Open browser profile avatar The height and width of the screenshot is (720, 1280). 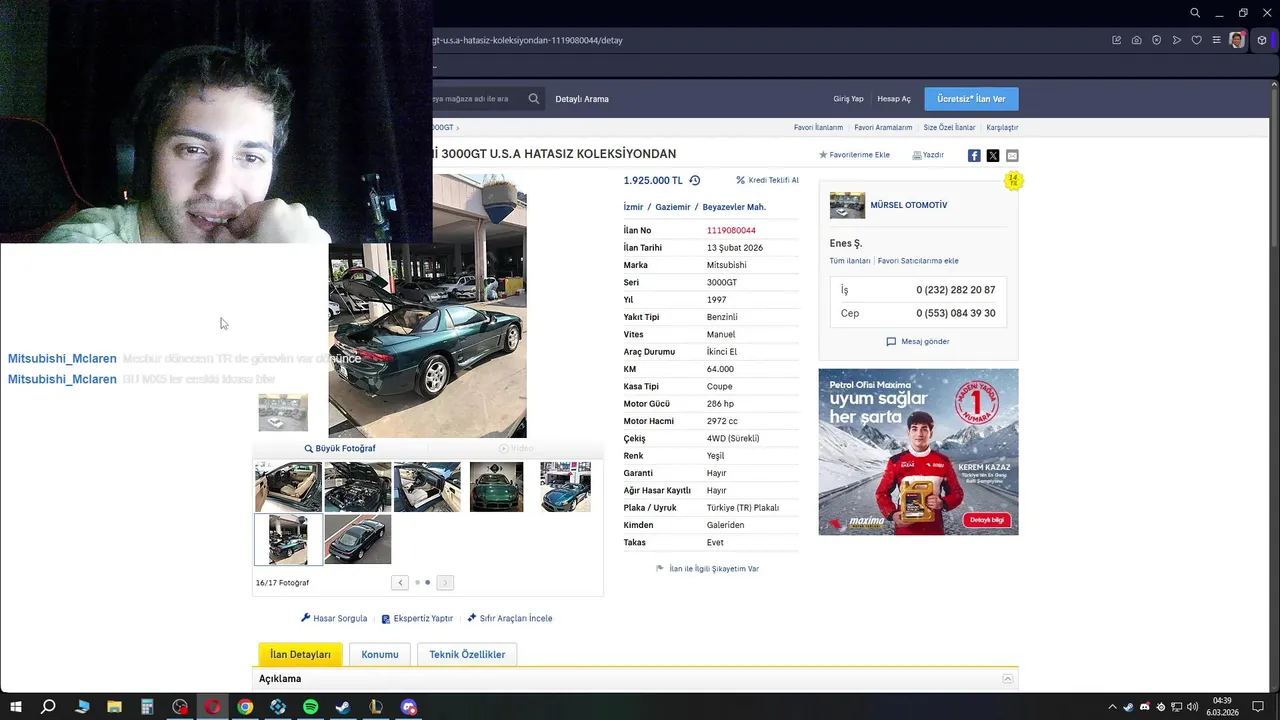click(1237, 40)
